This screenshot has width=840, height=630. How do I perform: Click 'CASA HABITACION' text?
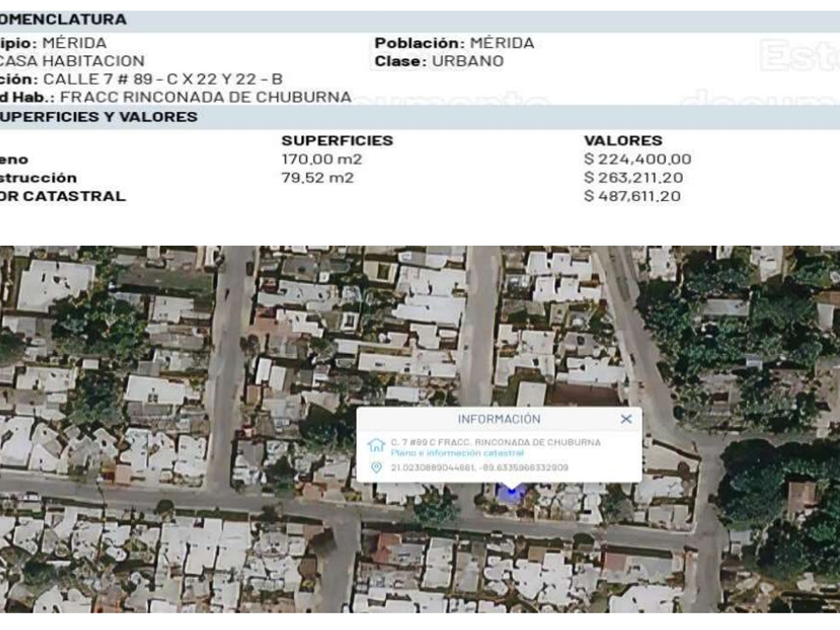pos(72,61)
